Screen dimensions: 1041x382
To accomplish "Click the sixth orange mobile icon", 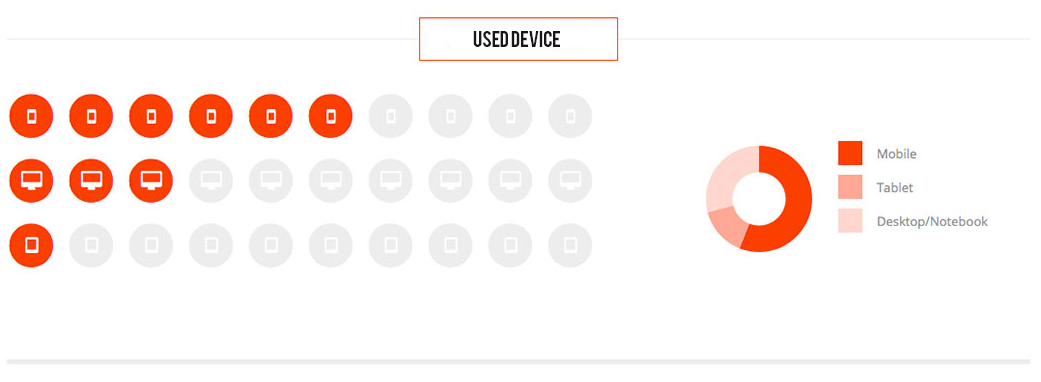I will click(331, 116).
